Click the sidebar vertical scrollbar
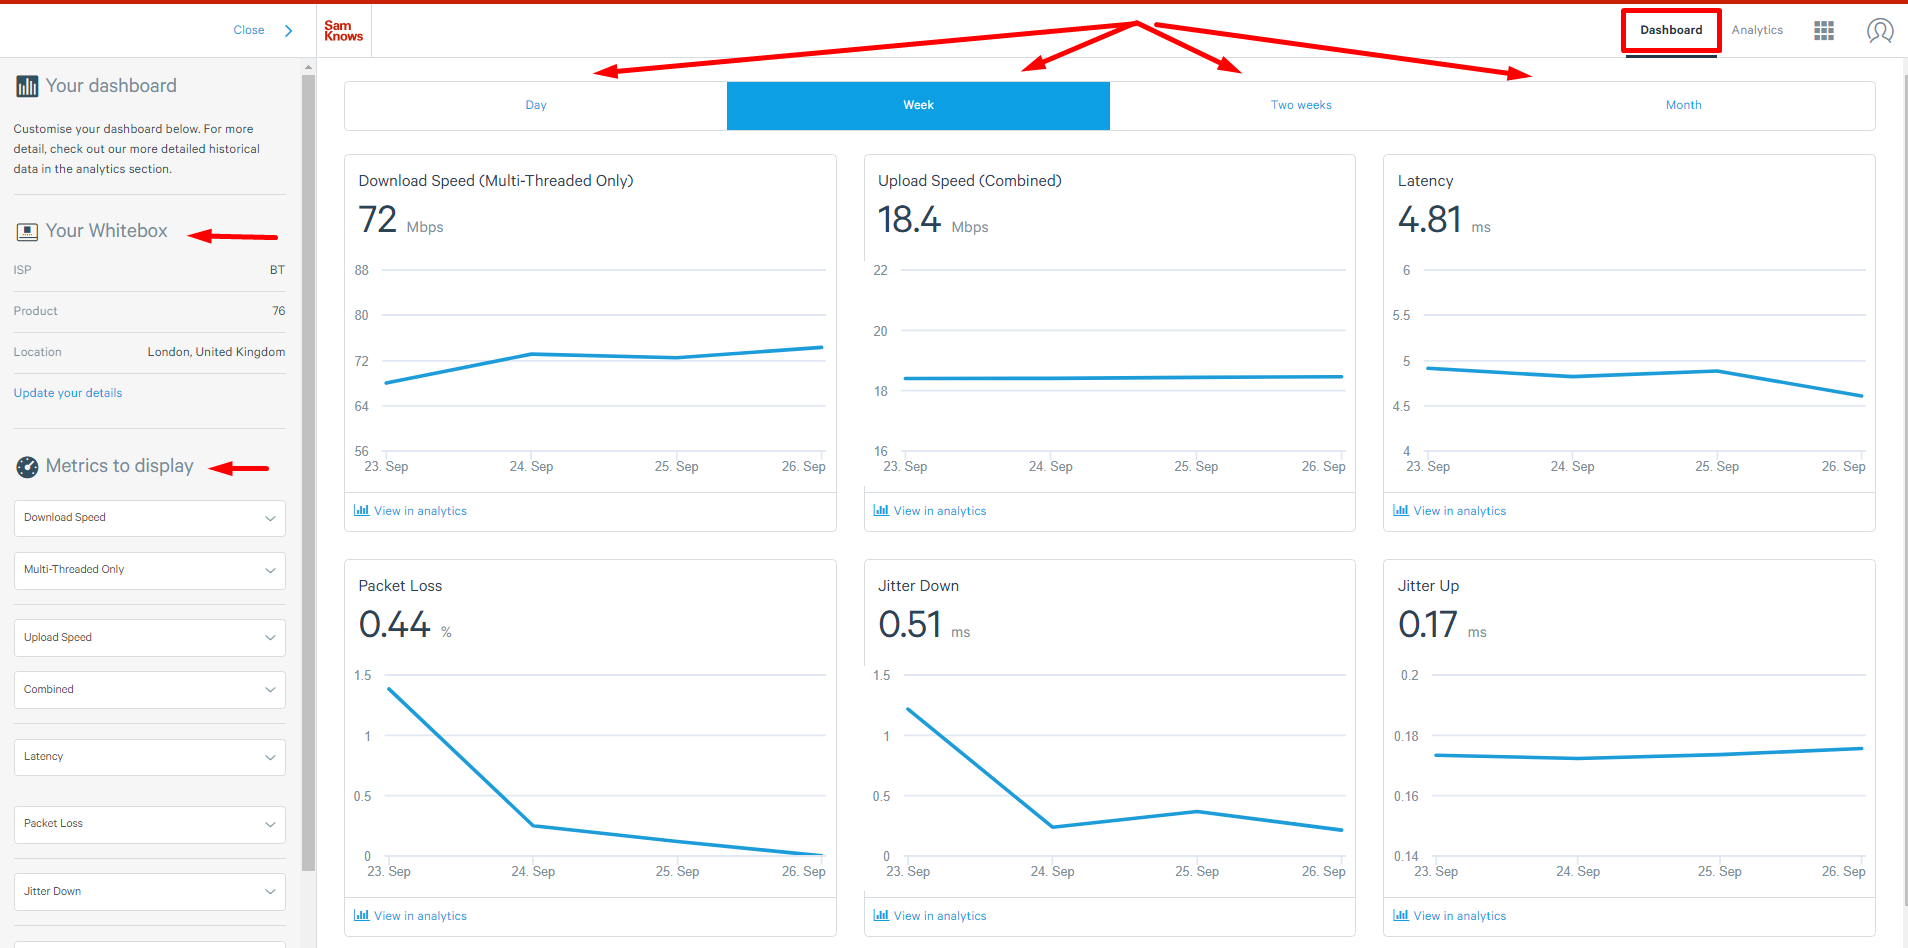 308,470
